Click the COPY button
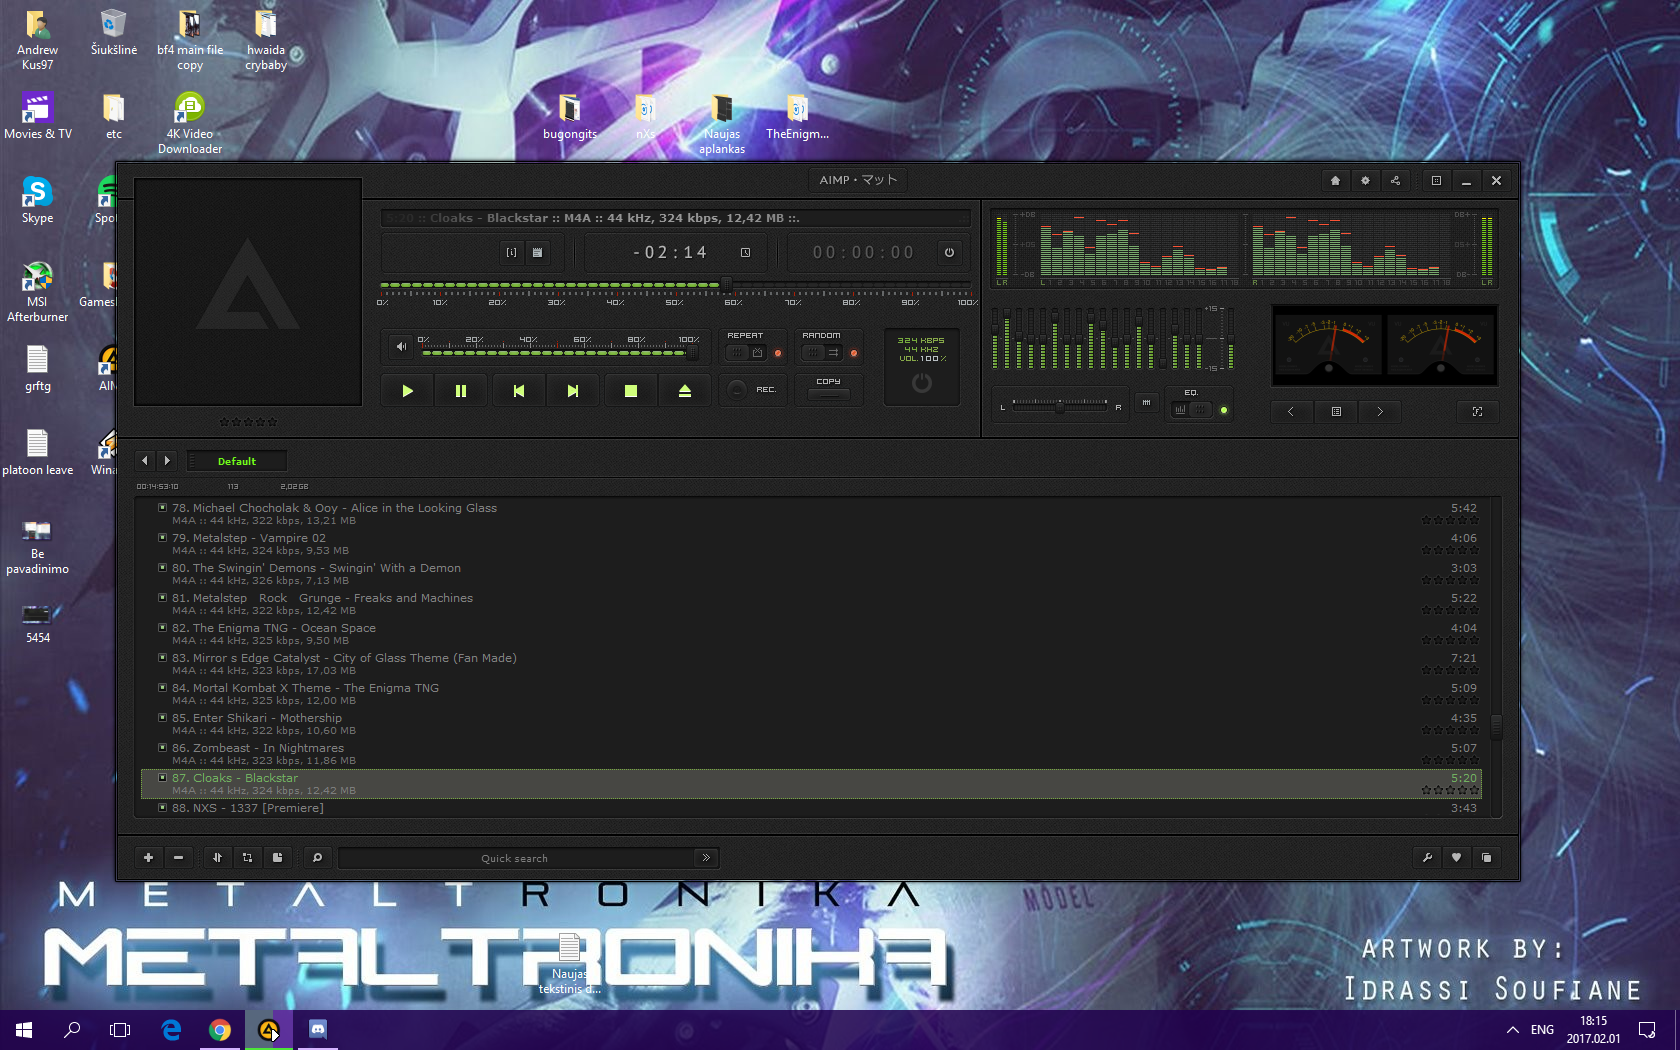The width and height of the screenshot is (1680, 1050). (x=828, y=389)
